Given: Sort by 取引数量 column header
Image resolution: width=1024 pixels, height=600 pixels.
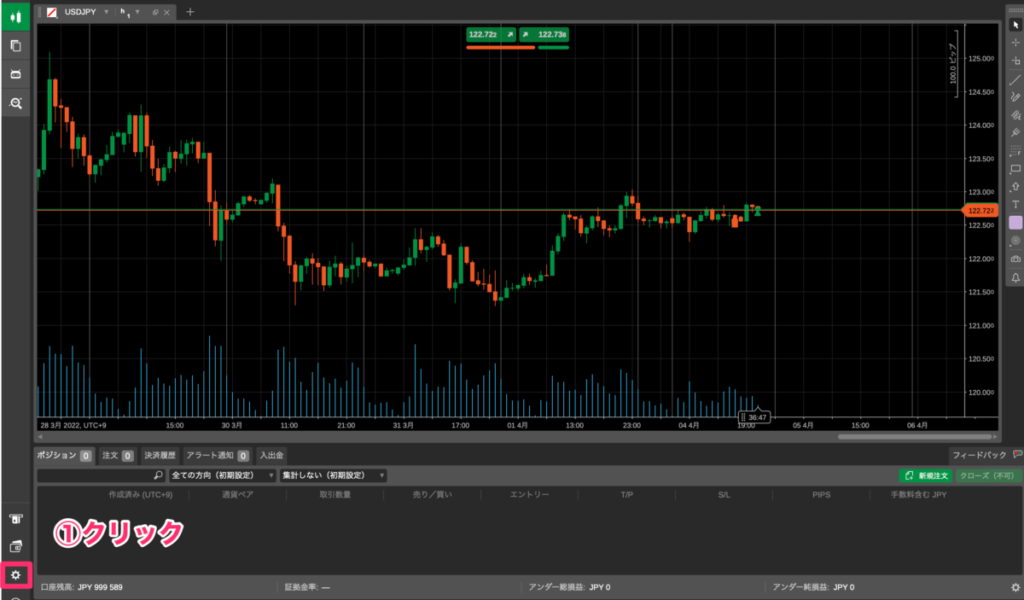Looking at the screenshot, I should [x=335, y=495].
